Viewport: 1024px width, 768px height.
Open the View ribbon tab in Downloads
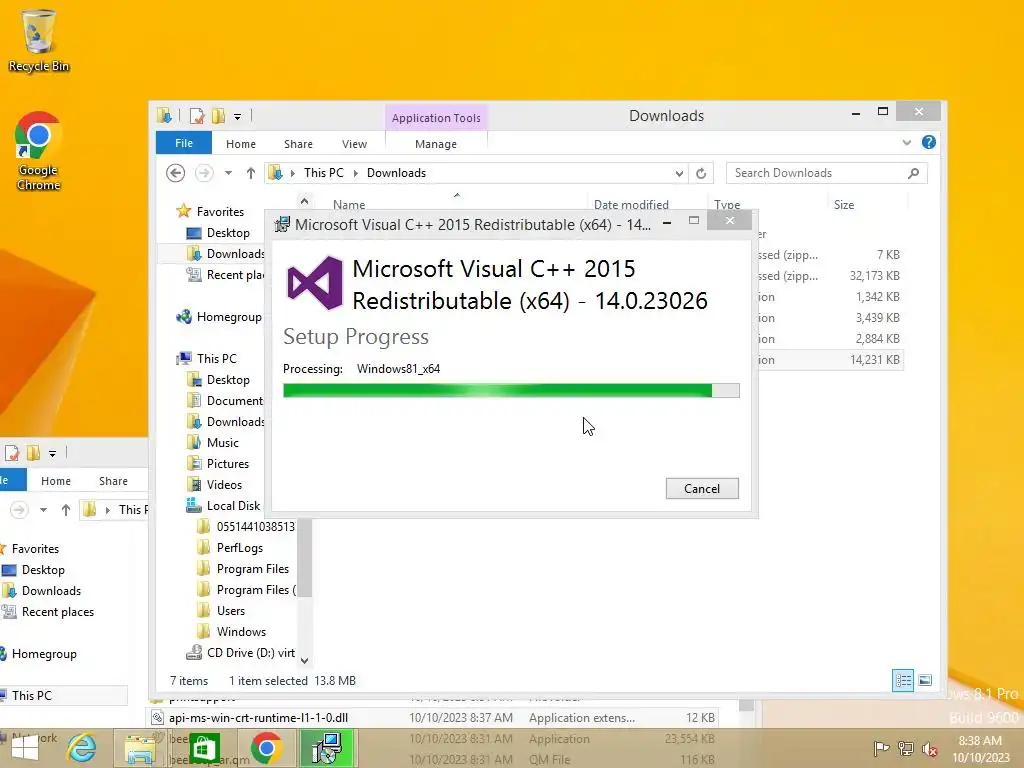(354, 144)
